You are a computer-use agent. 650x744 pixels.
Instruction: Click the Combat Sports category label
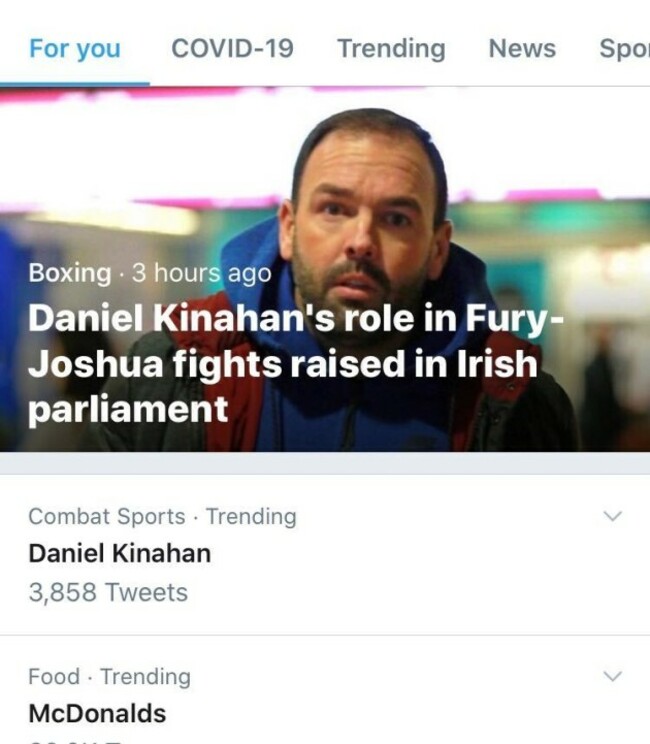[106, 516]
